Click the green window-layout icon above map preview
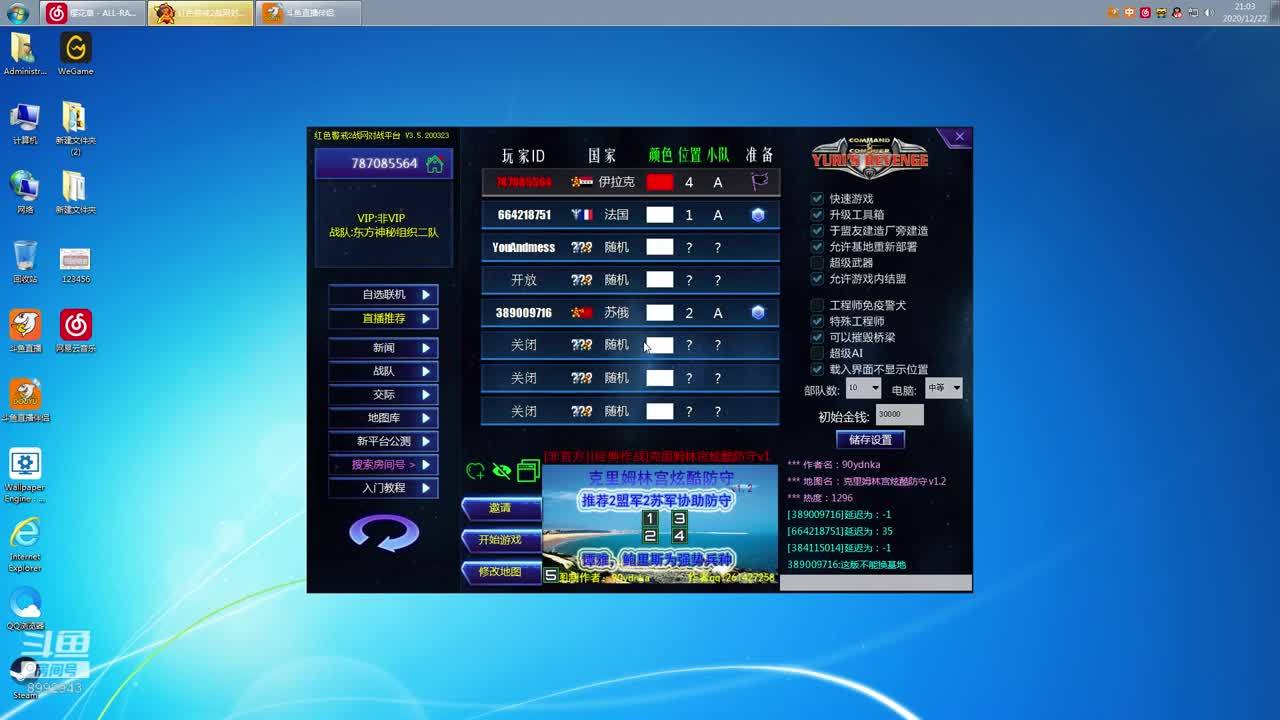This screenshot has height=720, width=1280. point(528,471)
